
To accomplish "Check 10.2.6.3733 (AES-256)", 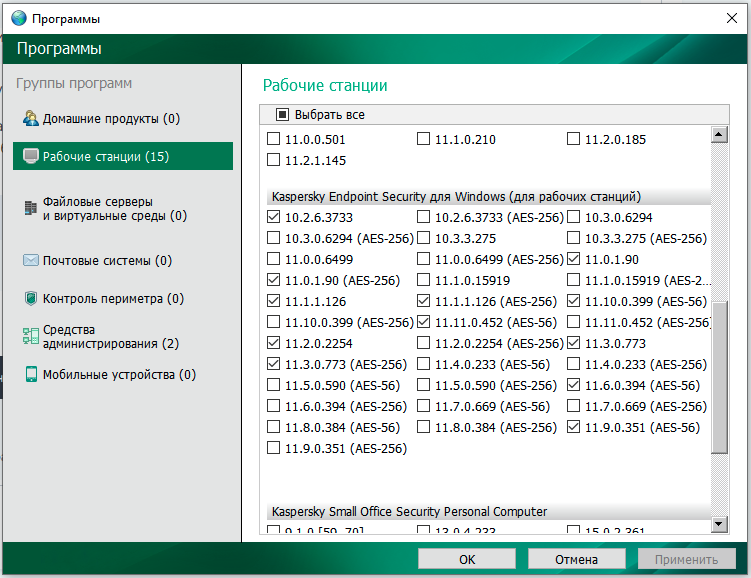I will point(423,217).
